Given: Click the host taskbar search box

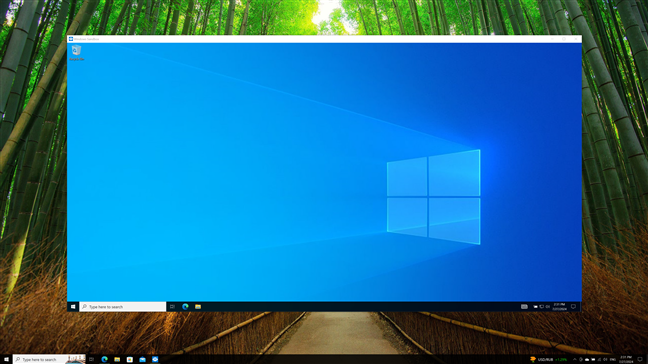Looking at the screenshot, I should (49, 359).
